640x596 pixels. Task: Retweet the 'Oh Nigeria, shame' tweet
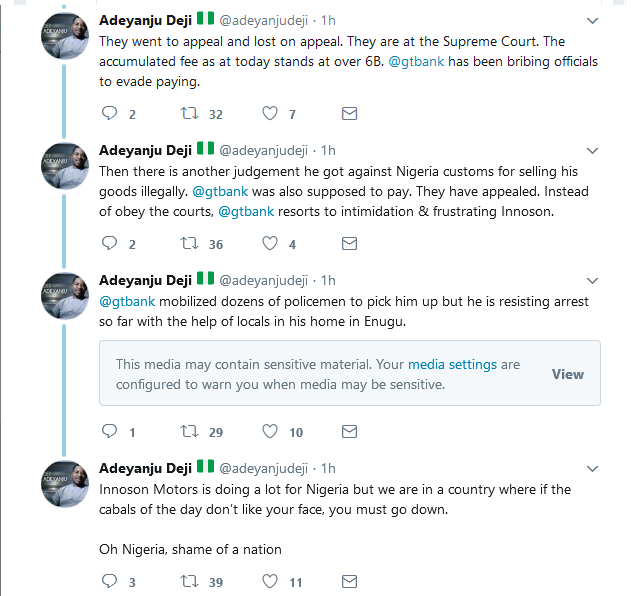coord(188,581)
